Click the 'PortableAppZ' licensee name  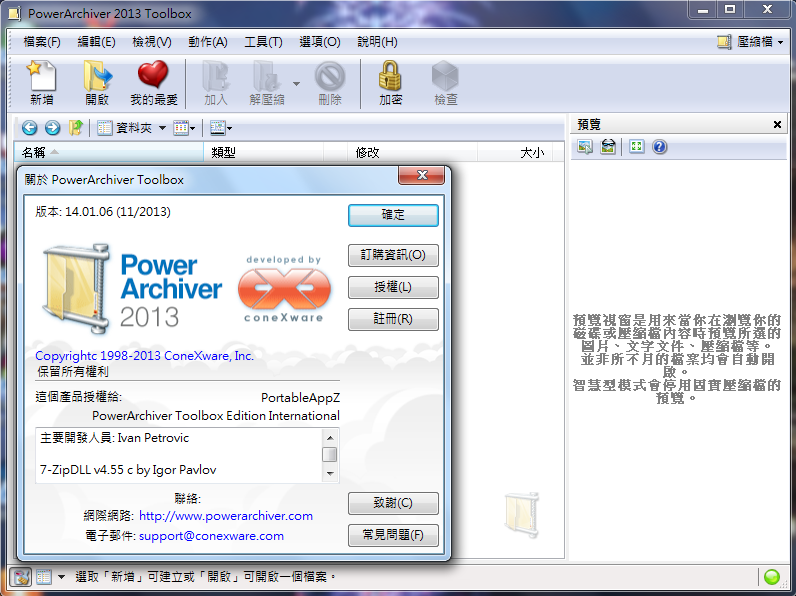pyautogui.click(x=301, y=398)
